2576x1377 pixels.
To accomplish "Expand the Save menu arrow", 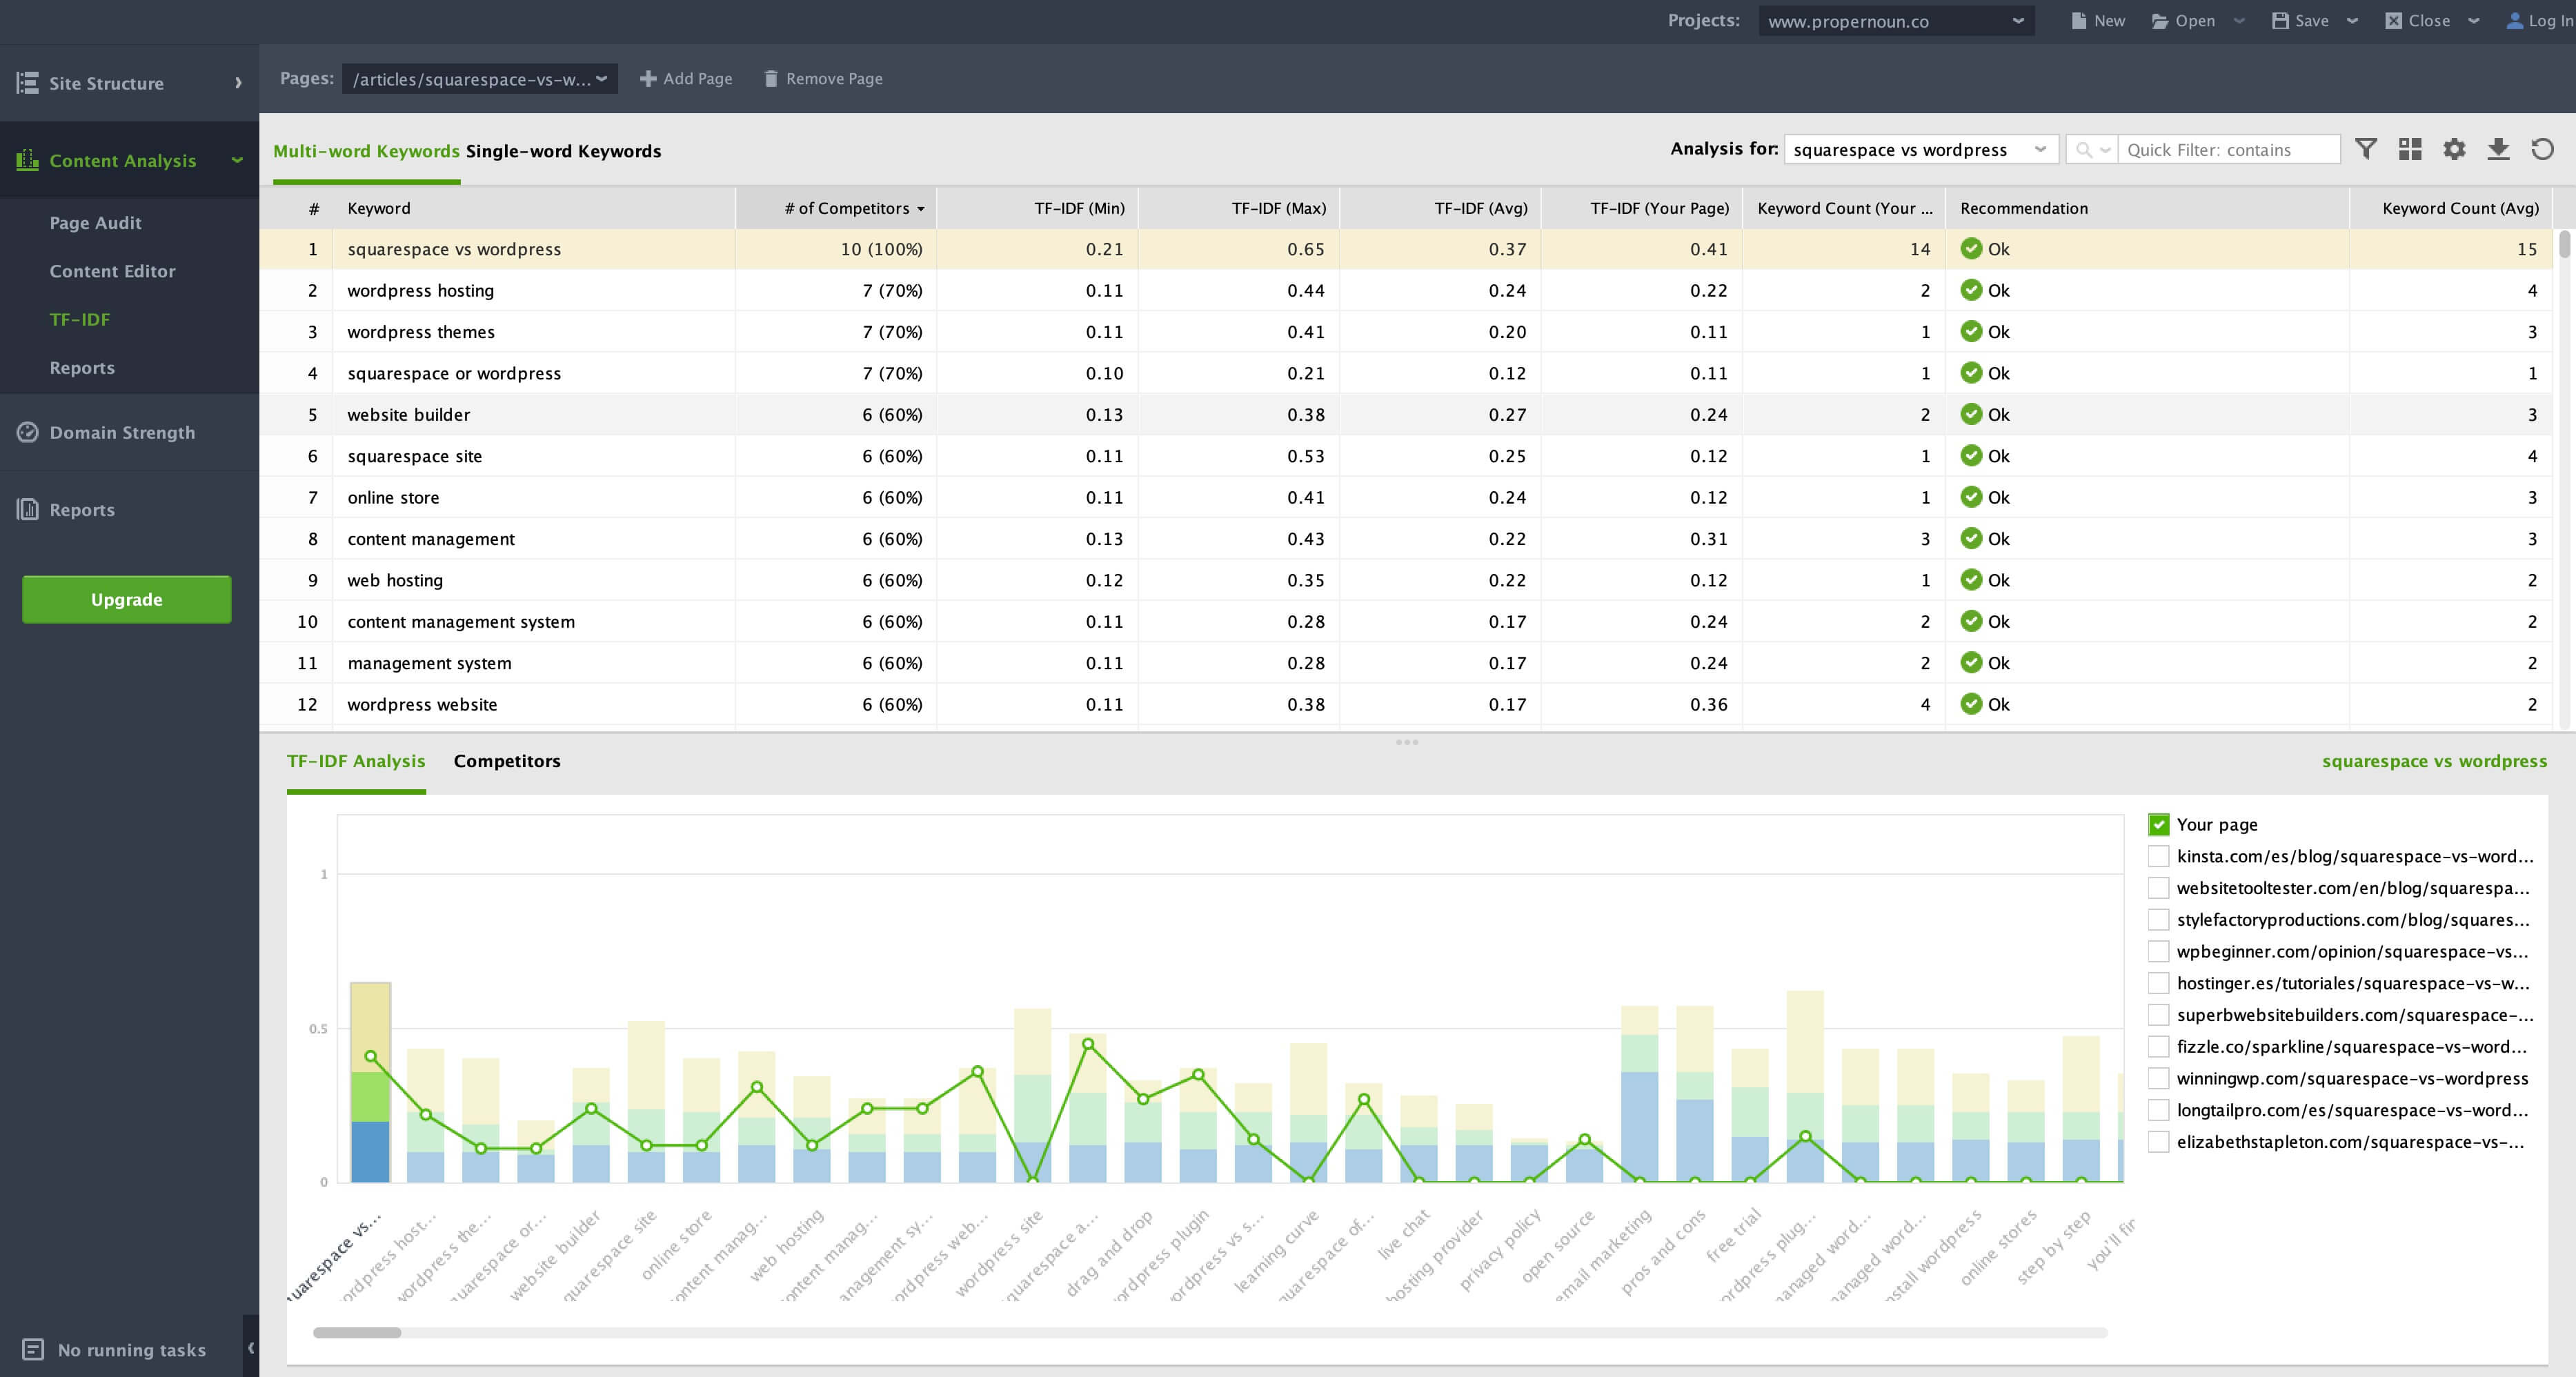I will pos(2352,21).
